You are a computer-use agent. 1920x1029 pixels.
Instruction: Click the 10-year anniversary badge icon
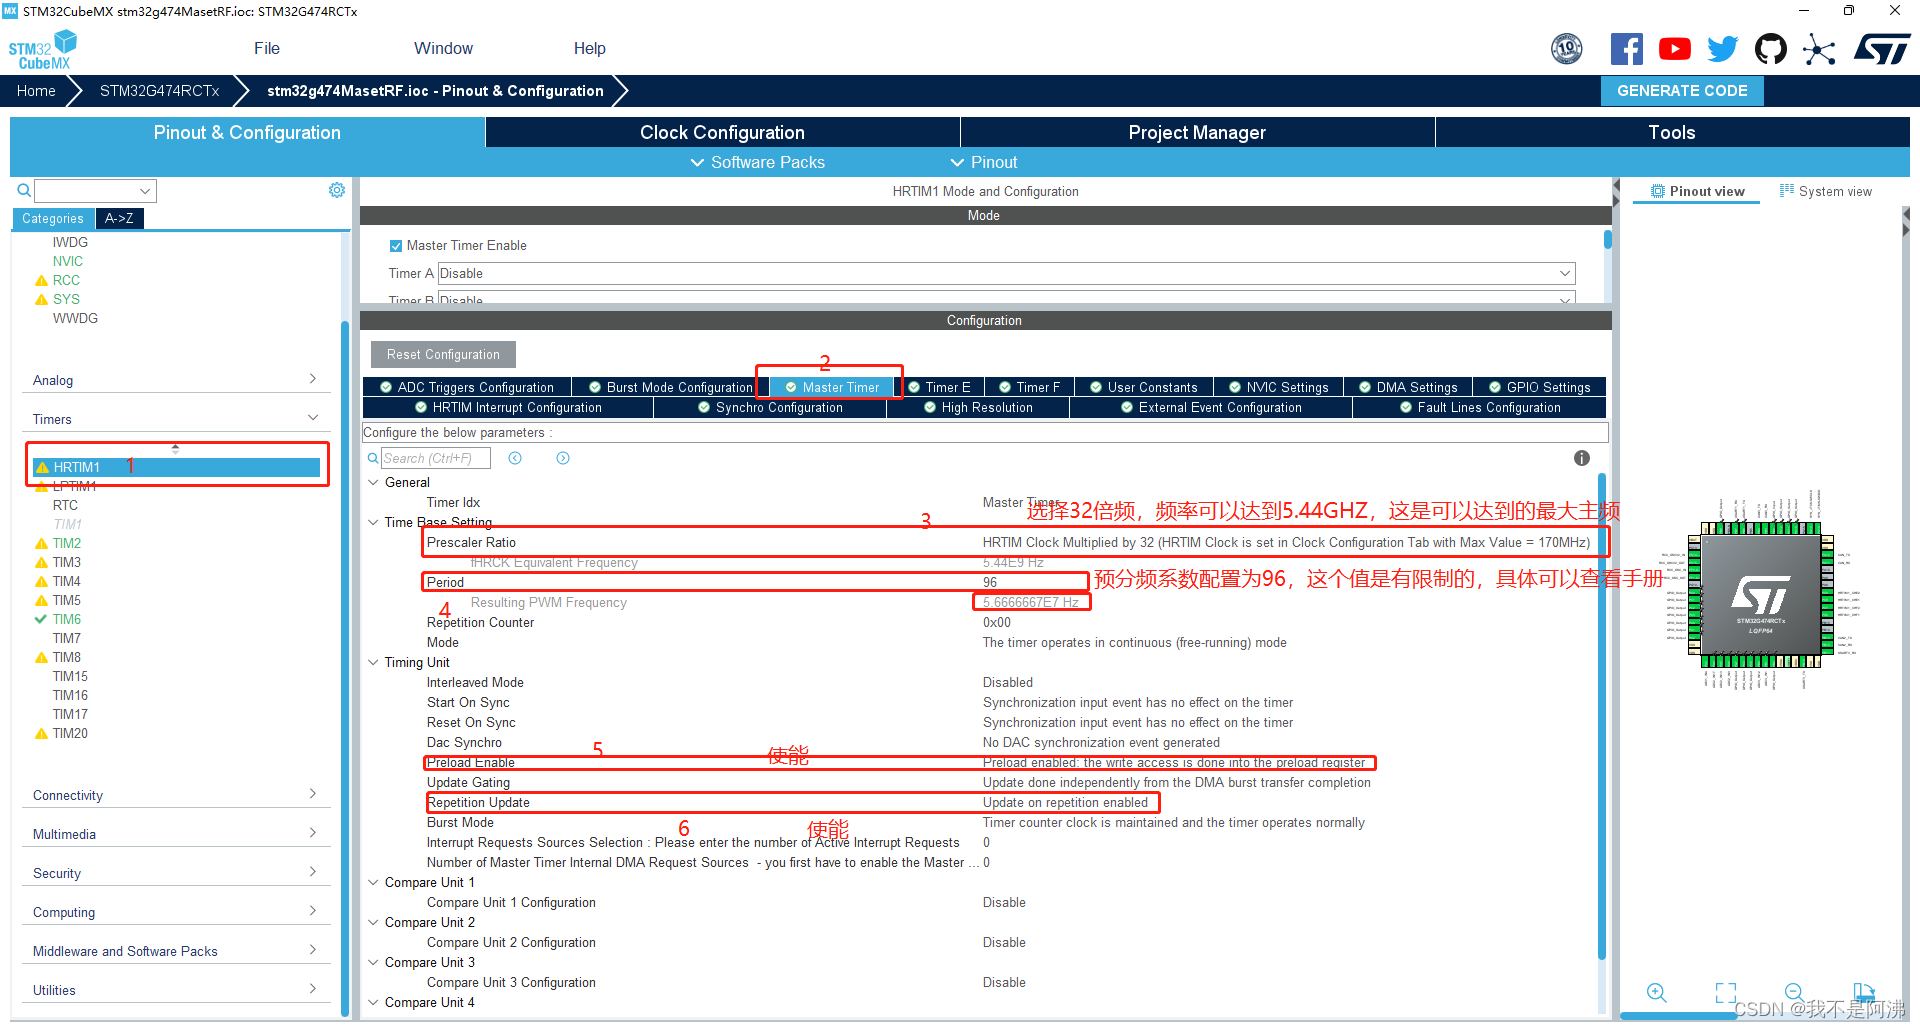pos(1567,48)
